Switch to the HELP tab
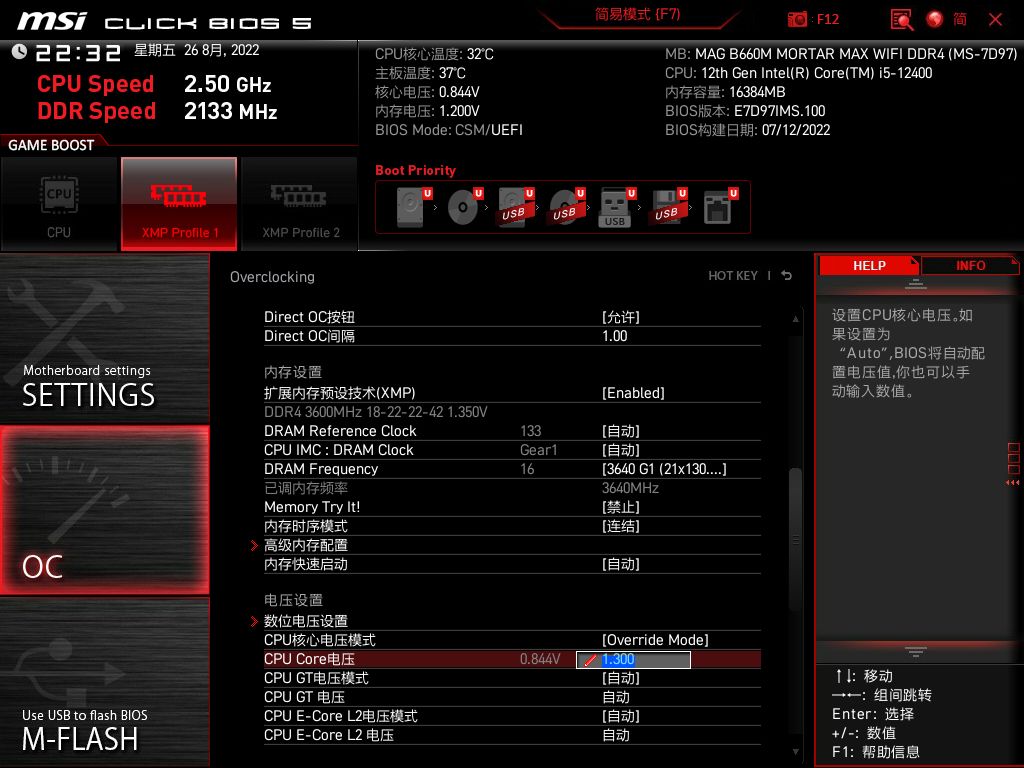The image size is (1024, 768). (x=869, y=266)
